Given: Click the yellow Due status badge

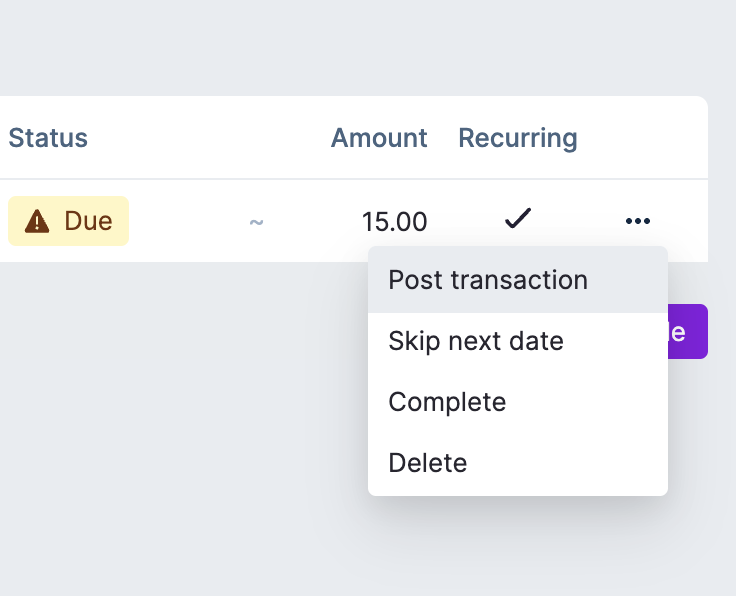Looking at the screenshot, I should 68,221.
